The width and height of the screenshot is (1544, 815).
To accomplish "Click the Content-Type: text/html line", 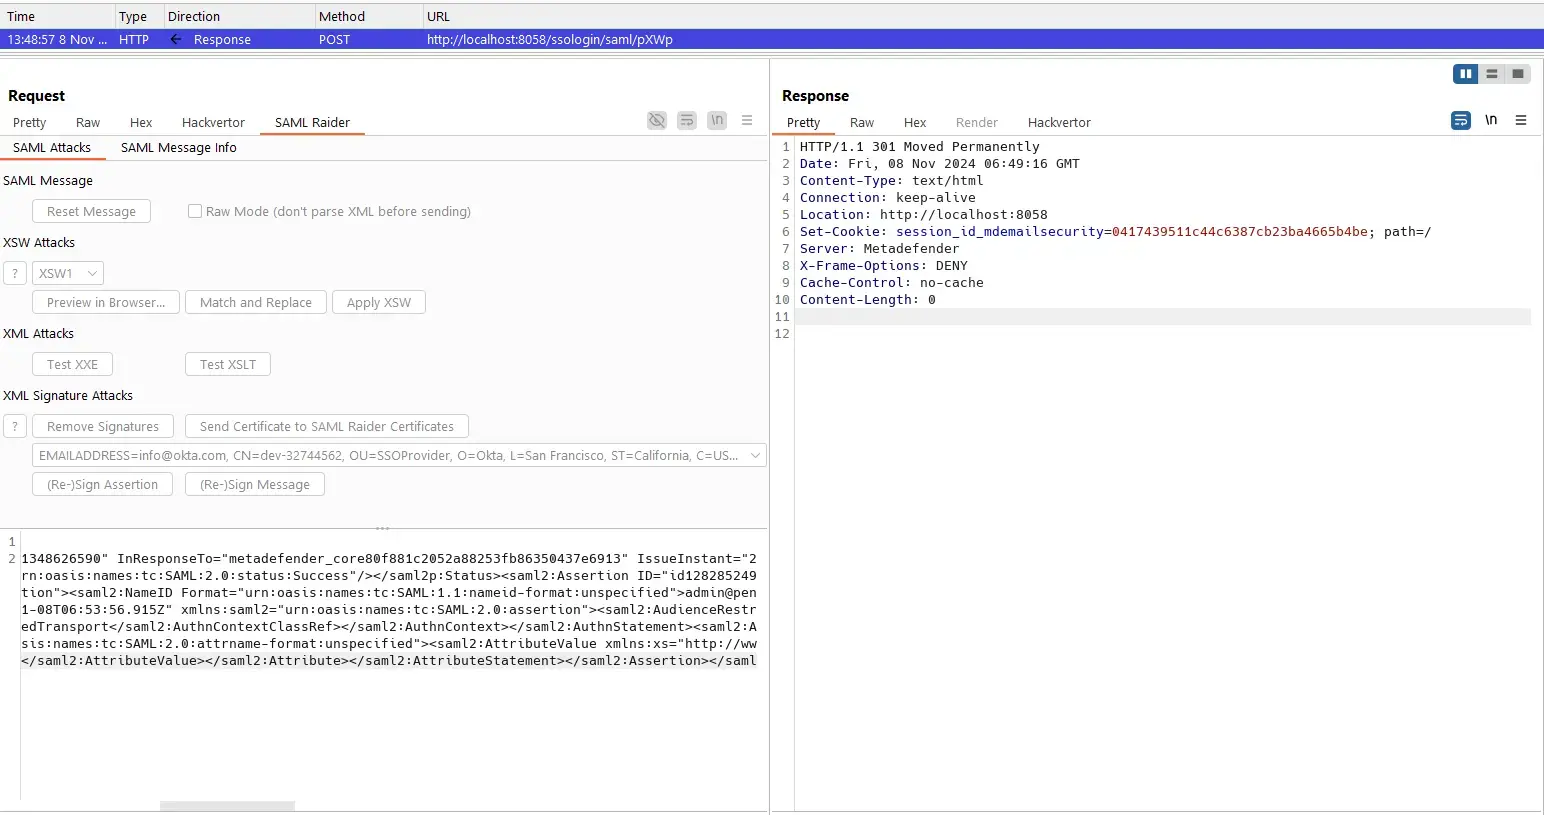I will 891,180.
